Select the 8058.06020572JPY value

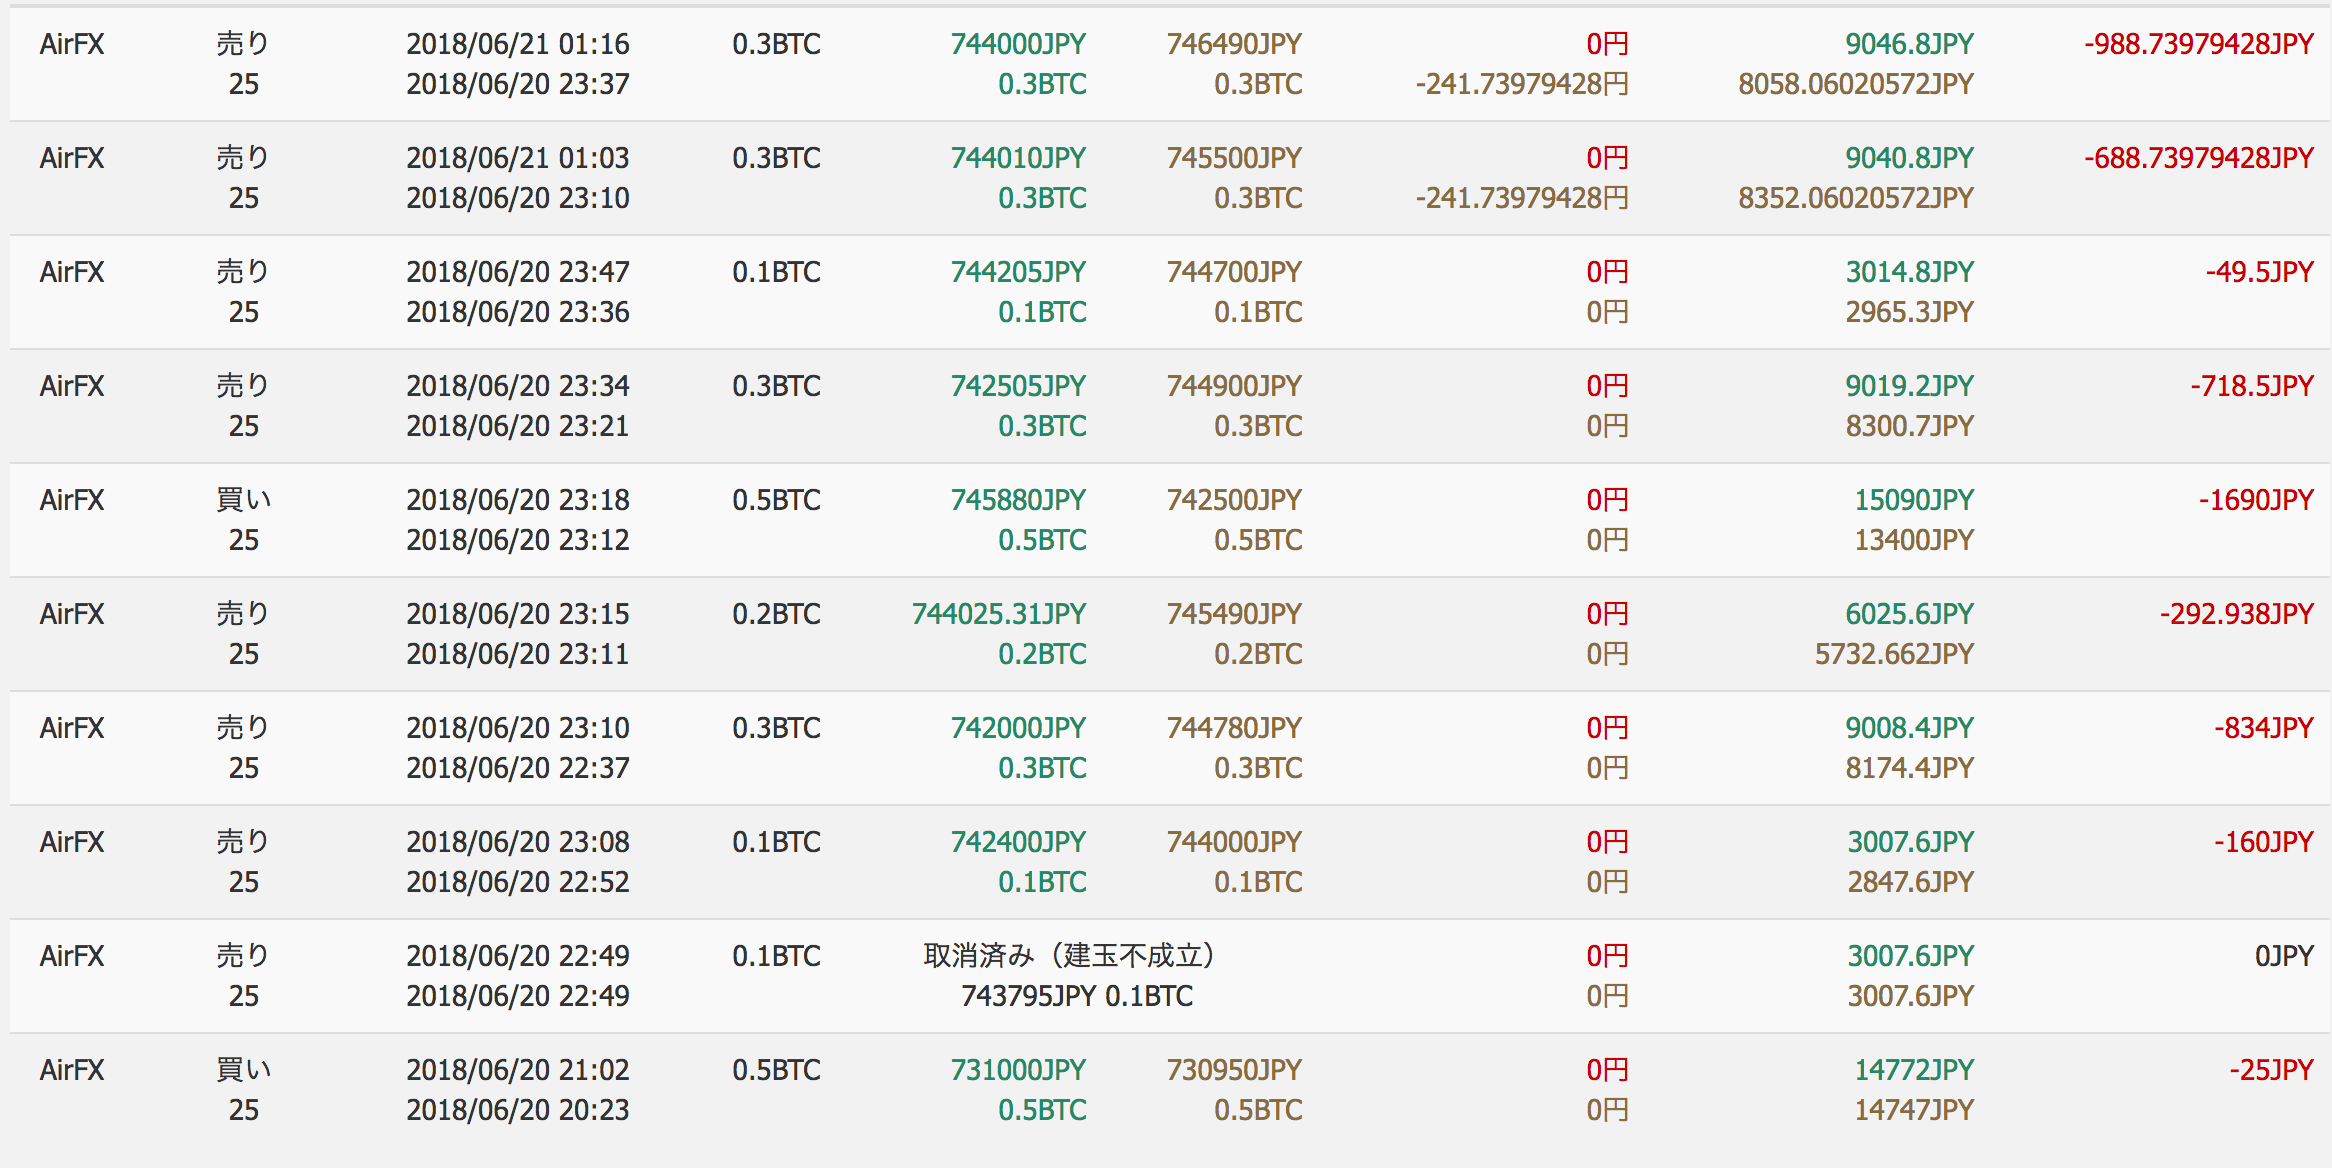click(x=1856, y=84)
